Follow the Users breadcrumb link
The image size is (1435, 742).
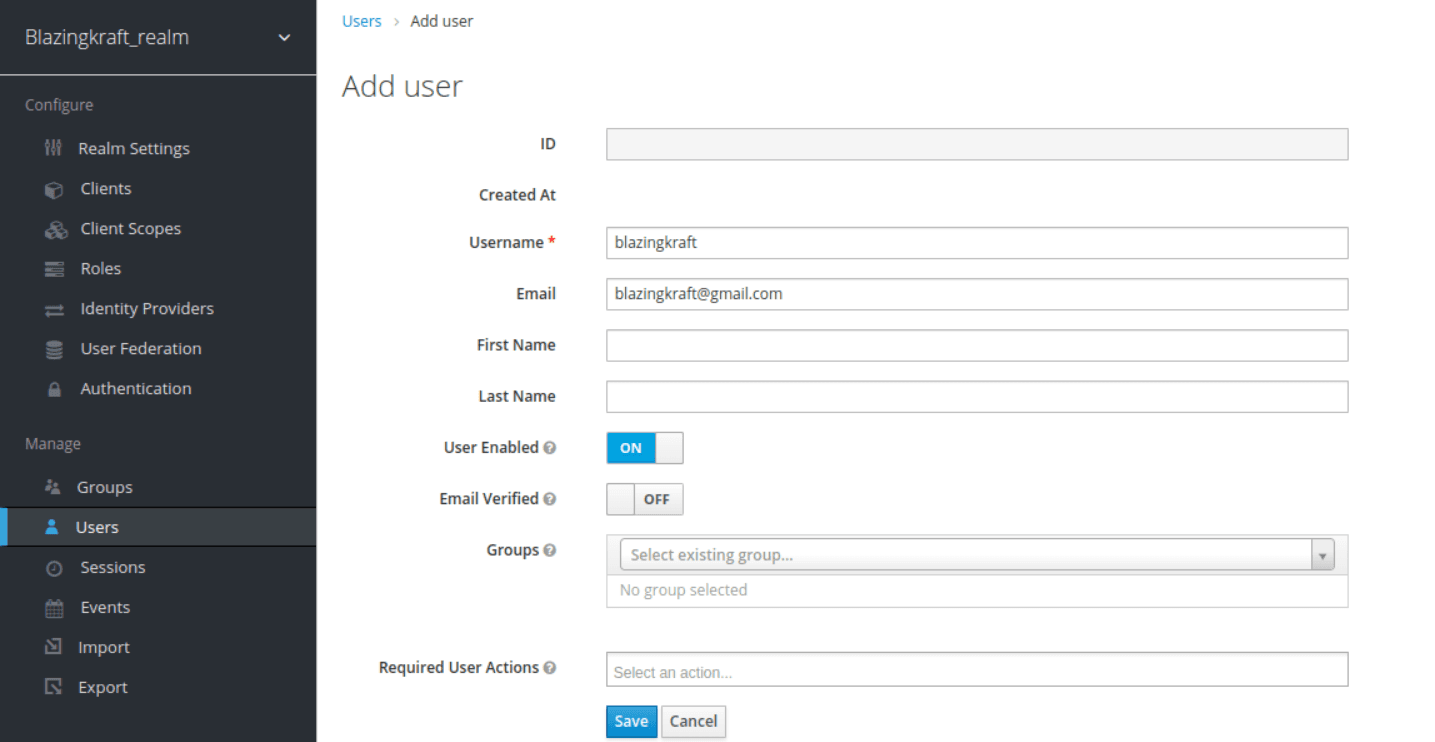coord(361,21)
